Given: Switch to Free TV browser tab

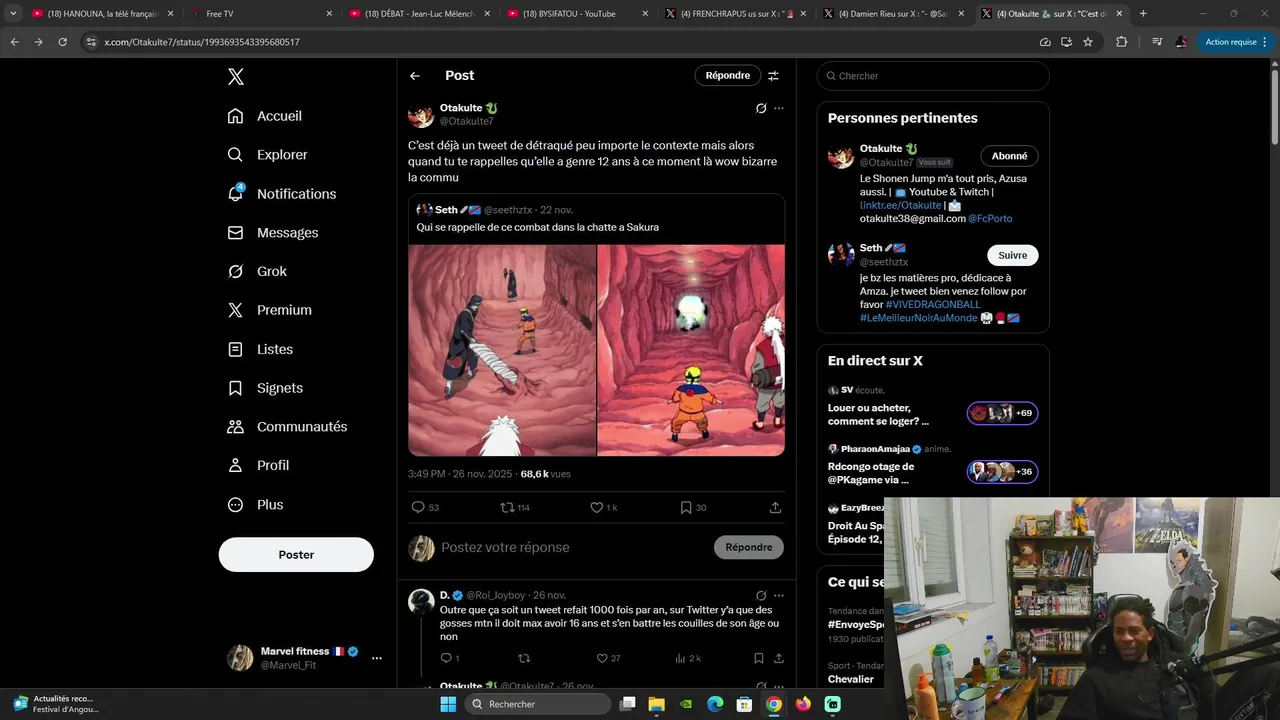Looking at the screenshot, I should click(262, 14).
